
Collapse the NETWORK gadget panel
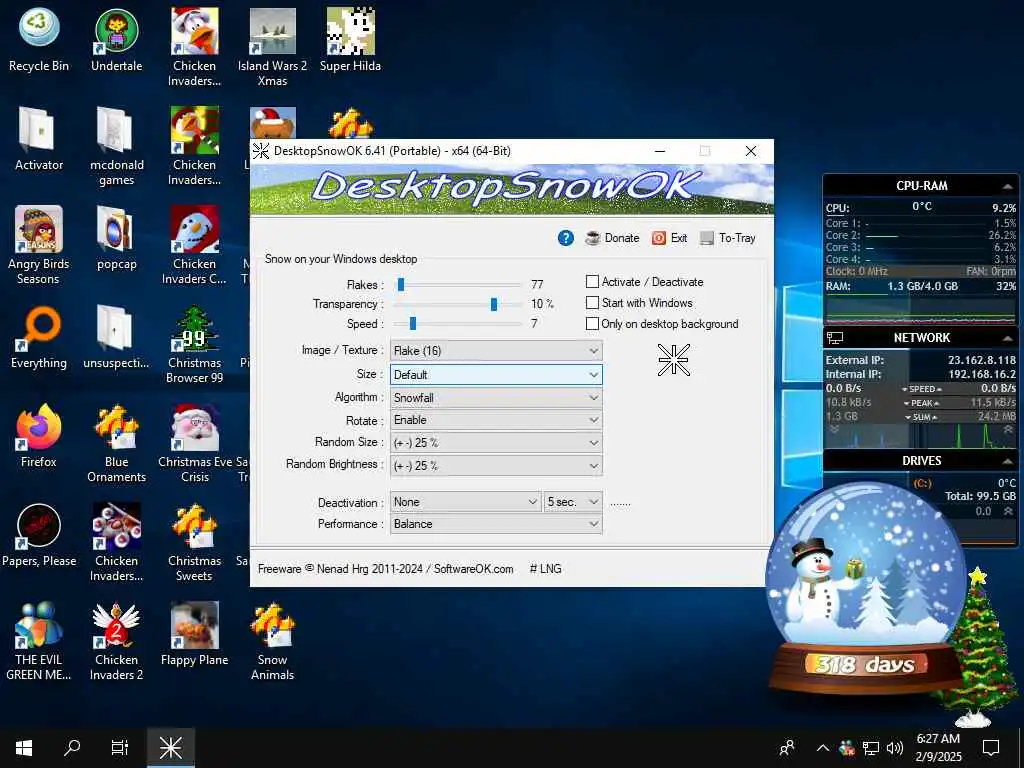pyautogui.click(x=1007, y=338)
